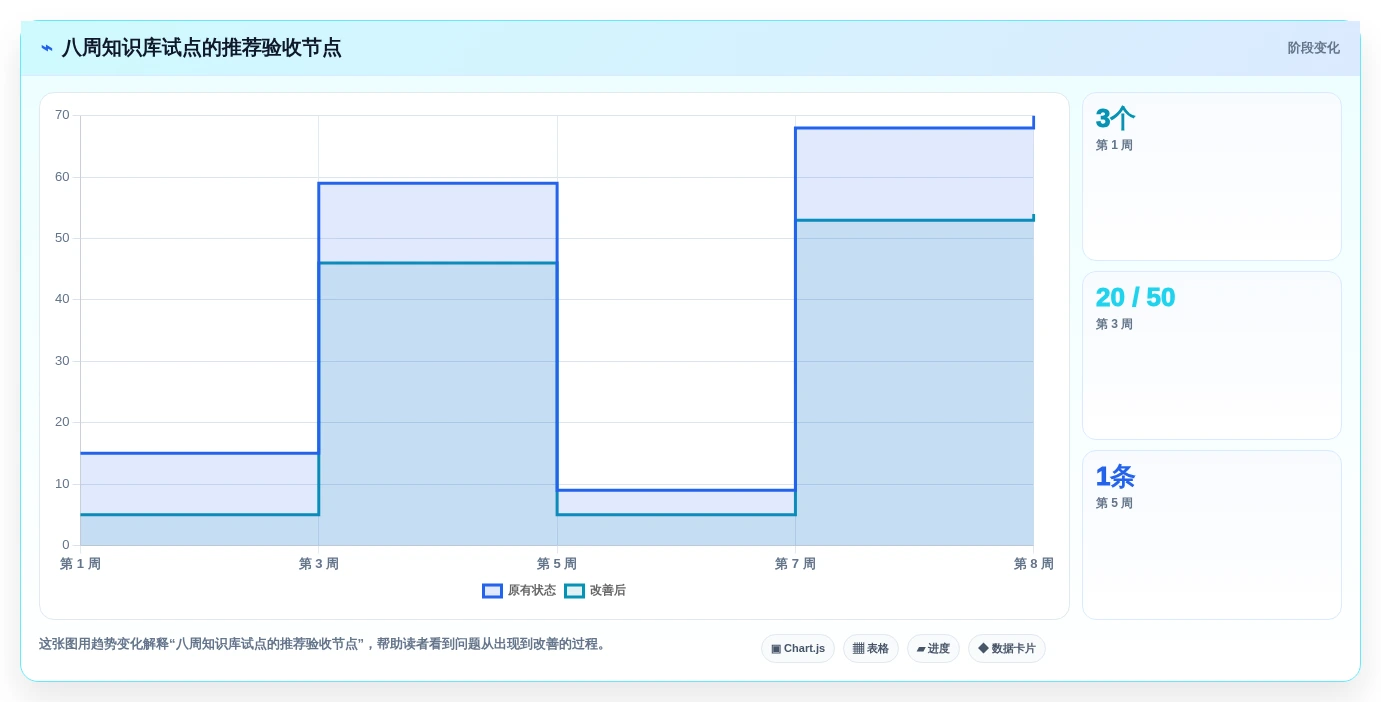Click the 第 8 周 x-axis label
The height and width of the screenshot is (702, 1381).
pyautogui.click(x=1034, y=564)
